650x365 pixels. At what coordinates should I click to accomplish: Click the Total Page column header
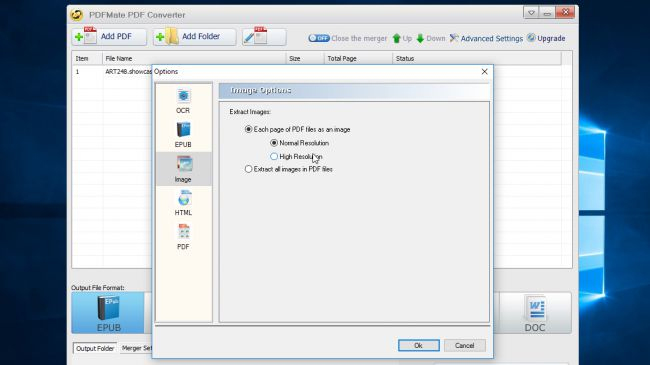(358, 58)
